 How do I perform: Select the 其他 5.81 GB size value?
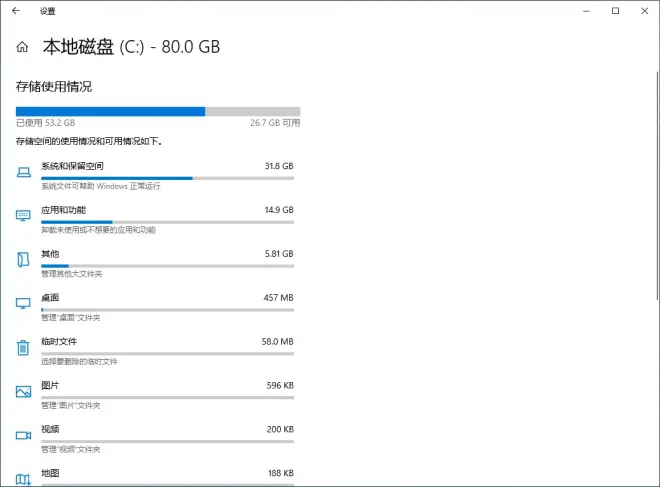click(279, 254)
